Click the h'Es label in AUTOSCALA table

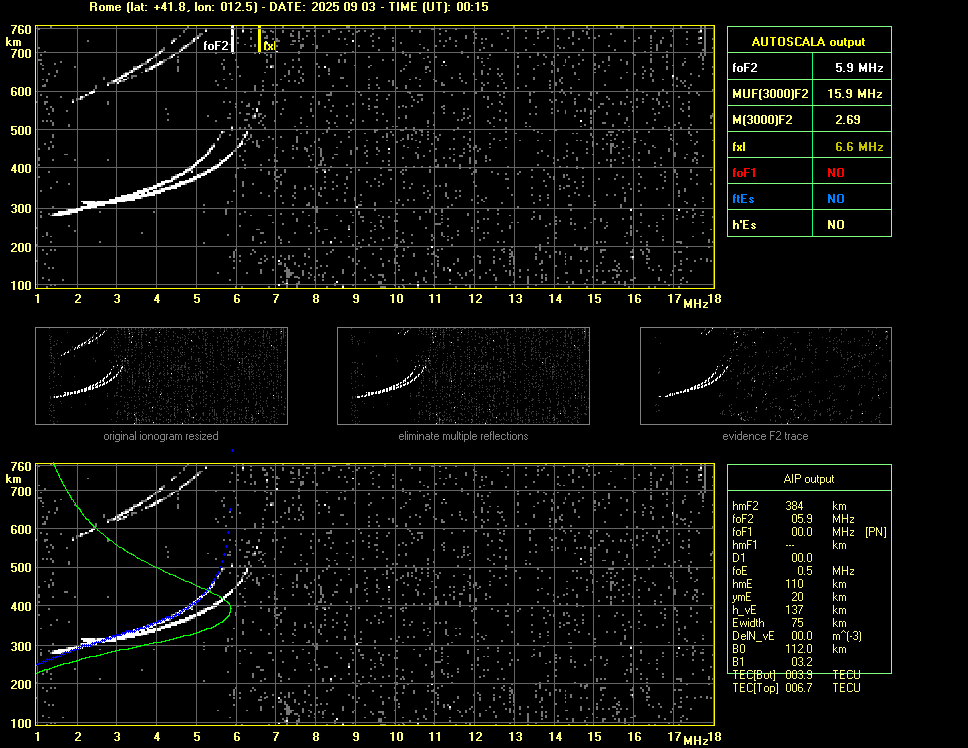[744, 225]
